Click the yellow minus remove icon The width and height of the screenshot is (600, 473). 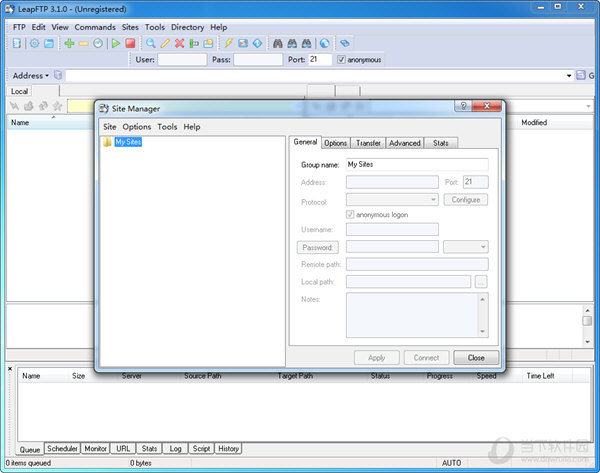tap(83, 44)
